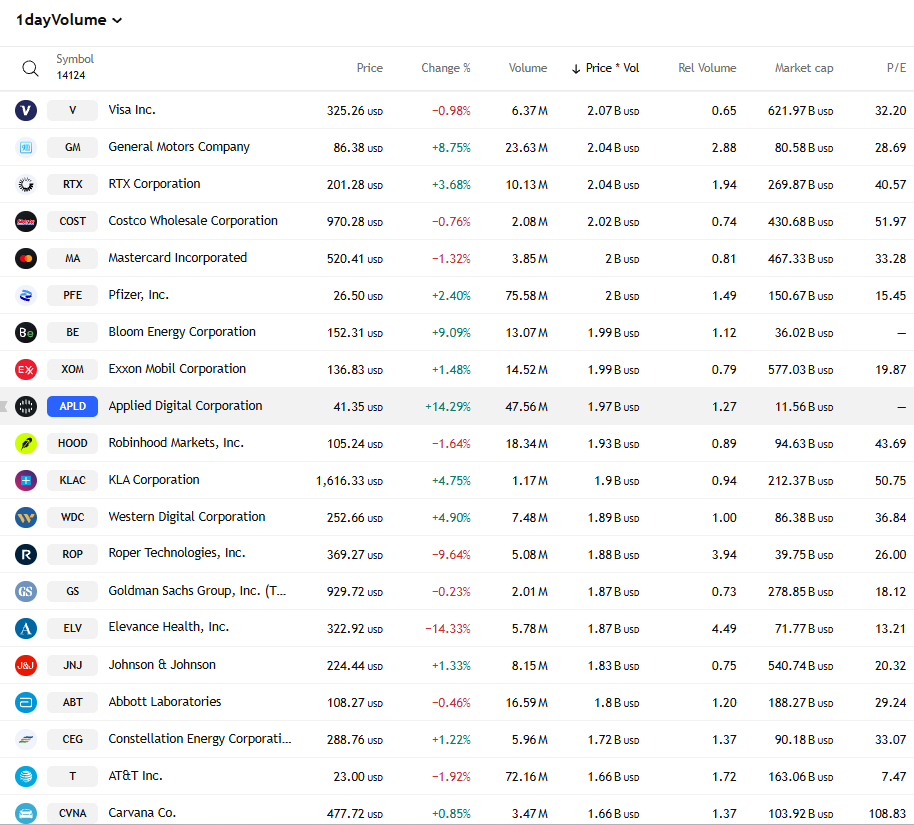Screen dimensions: 914x825
Task: Click General Motors Company name
Action: [179, 147]
